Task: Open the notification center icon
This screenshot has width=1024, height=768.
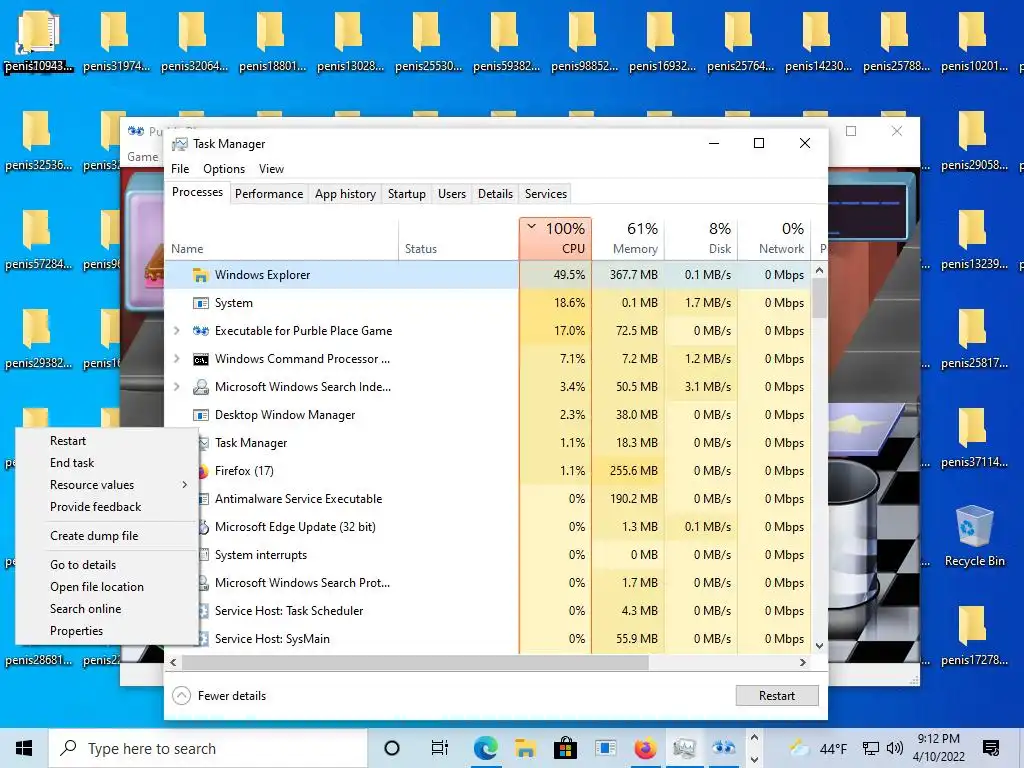Action: [x=991, y=748]
